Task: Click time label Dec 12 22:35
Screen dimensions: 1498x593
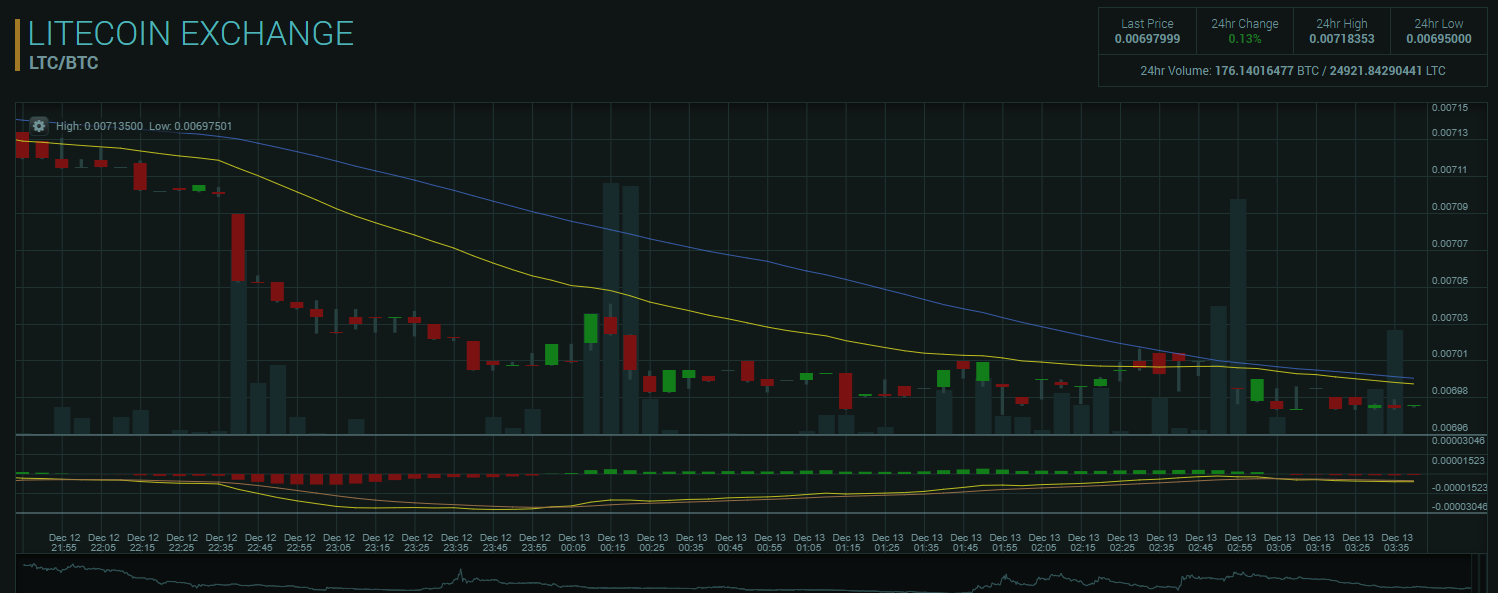Action: 221,542
